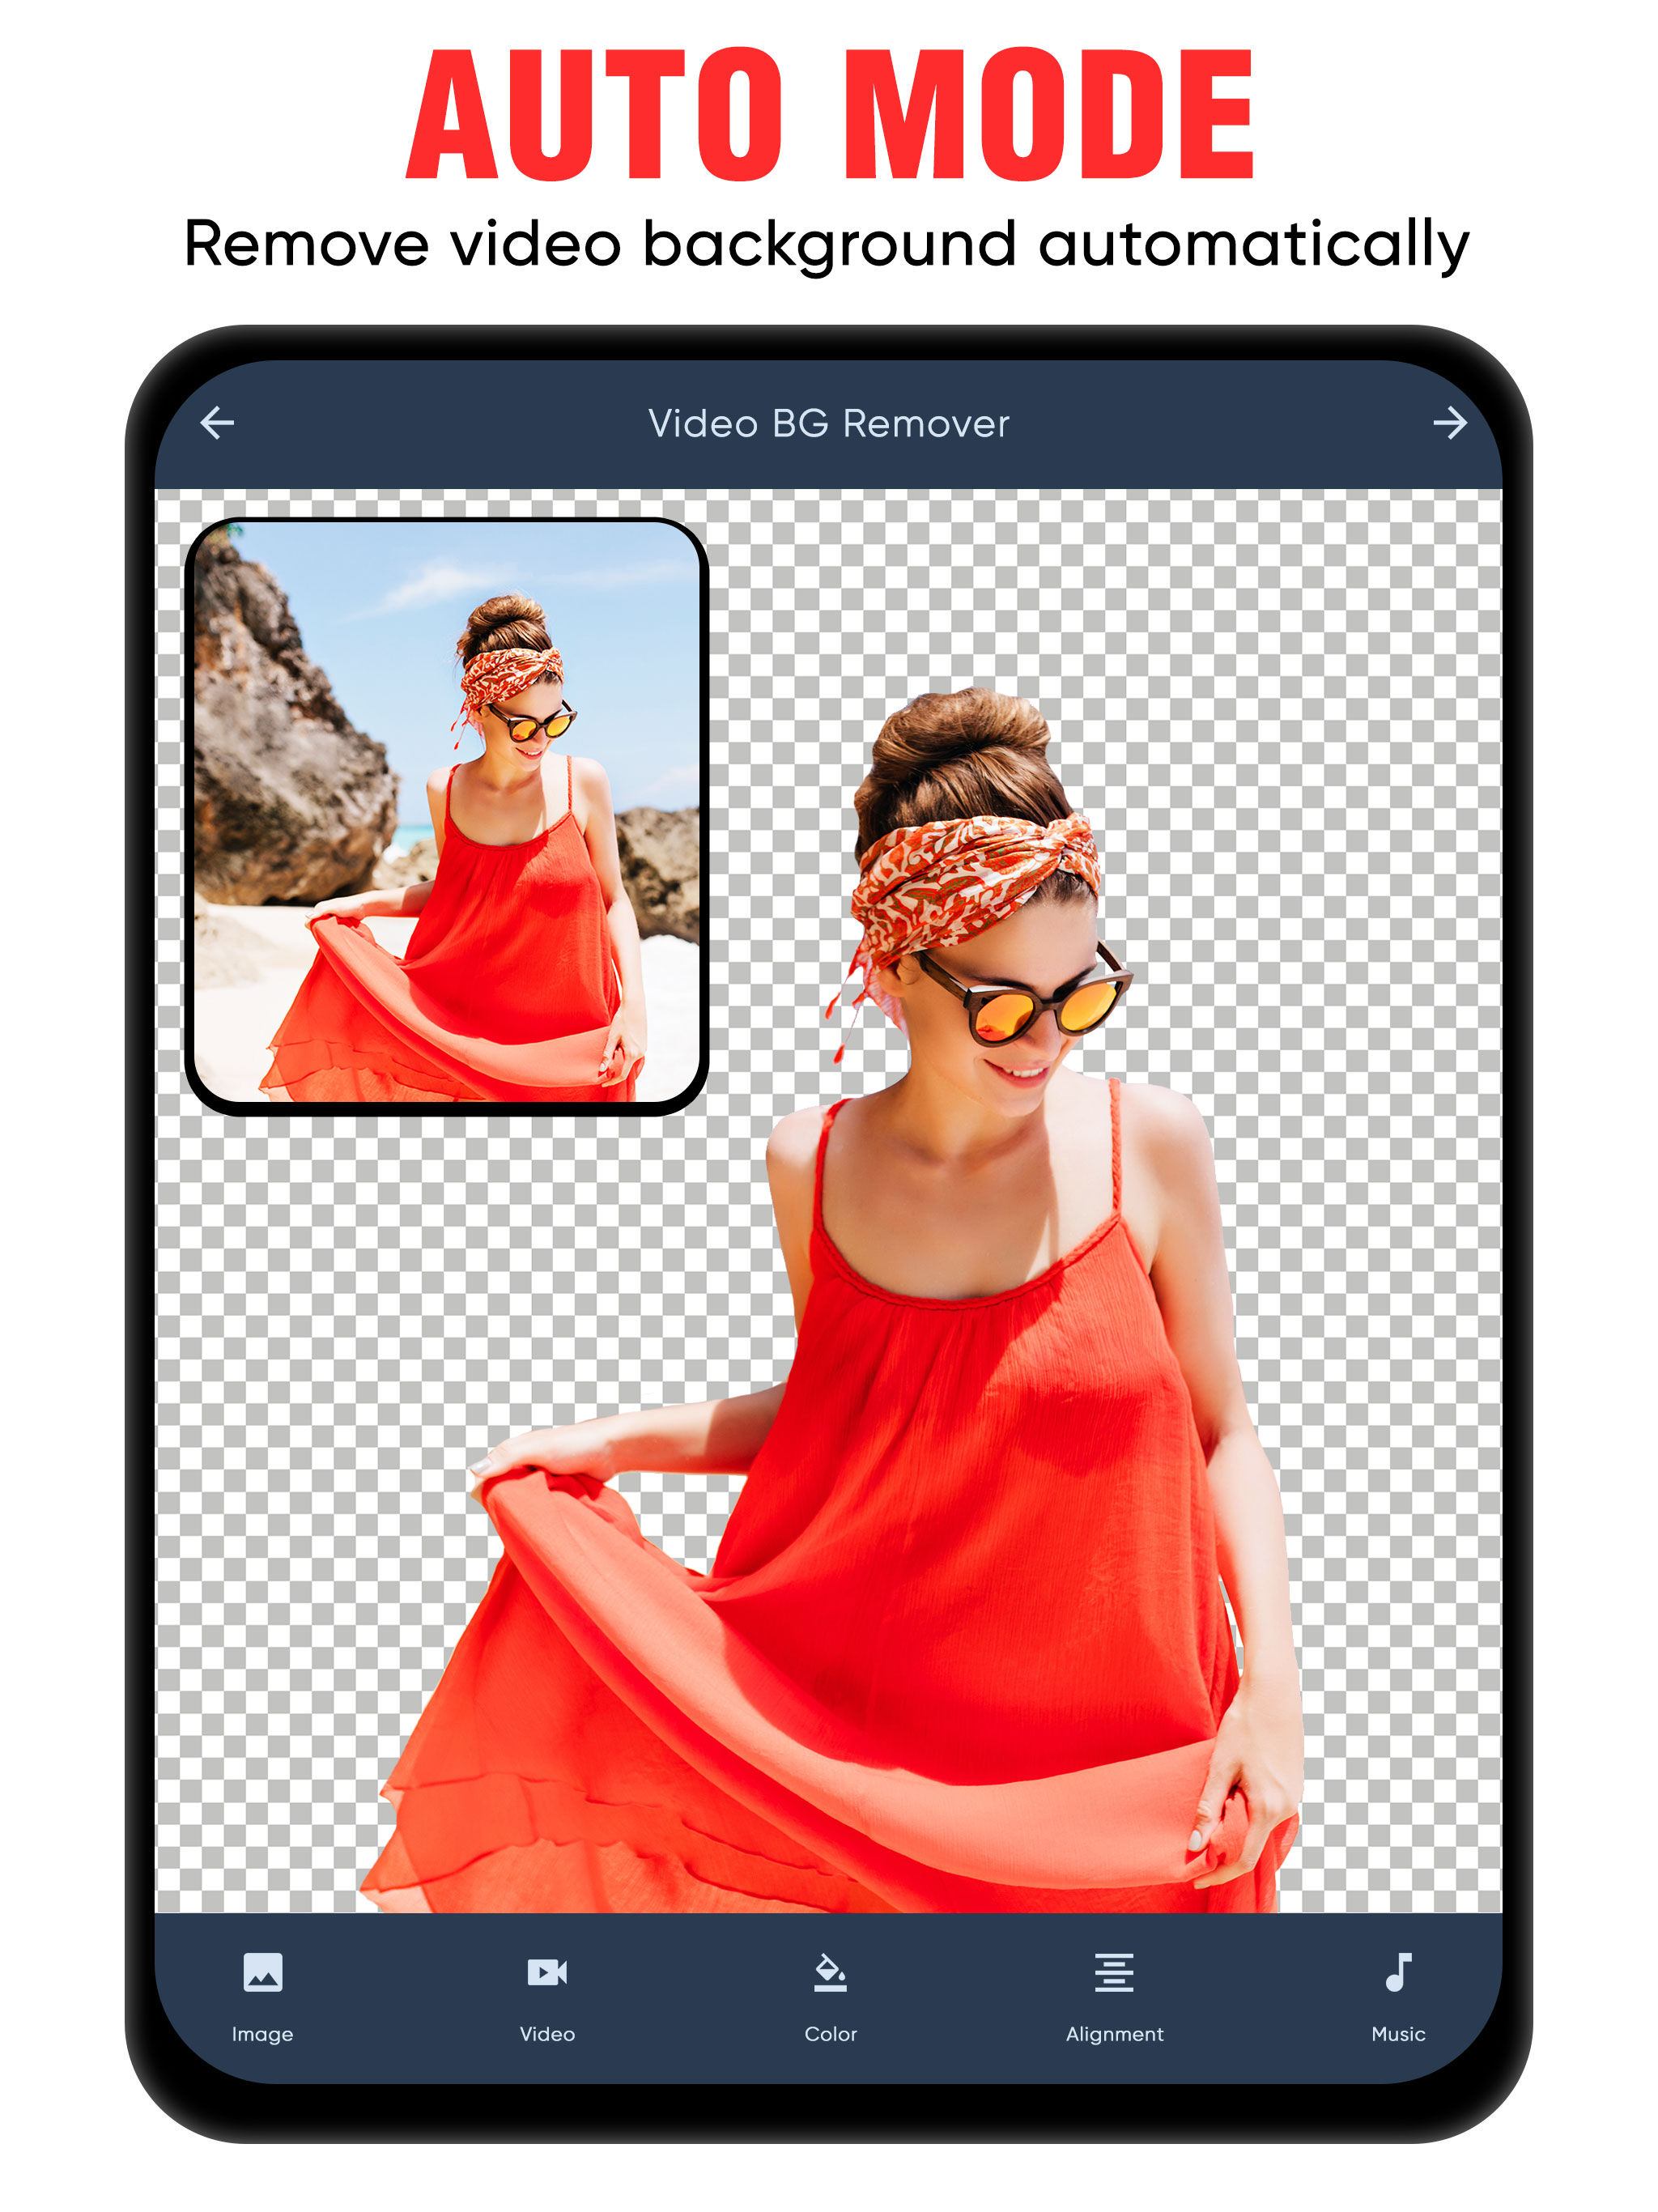
Task: Click the Video BG Remover title
Action: [x=828, y=424]
